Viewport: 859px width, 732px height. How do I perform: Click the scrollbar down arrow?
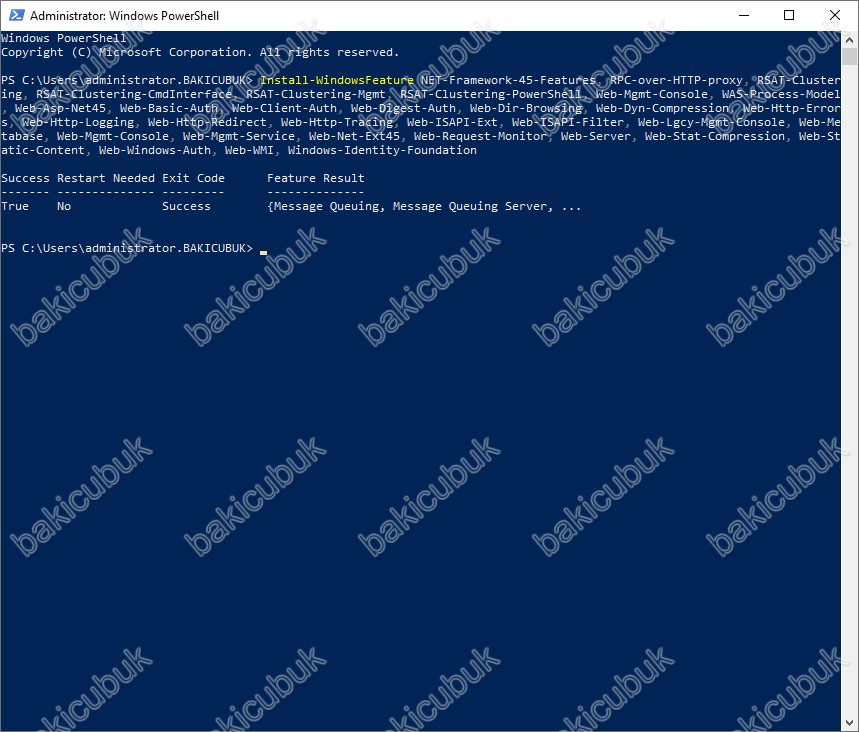849,723
